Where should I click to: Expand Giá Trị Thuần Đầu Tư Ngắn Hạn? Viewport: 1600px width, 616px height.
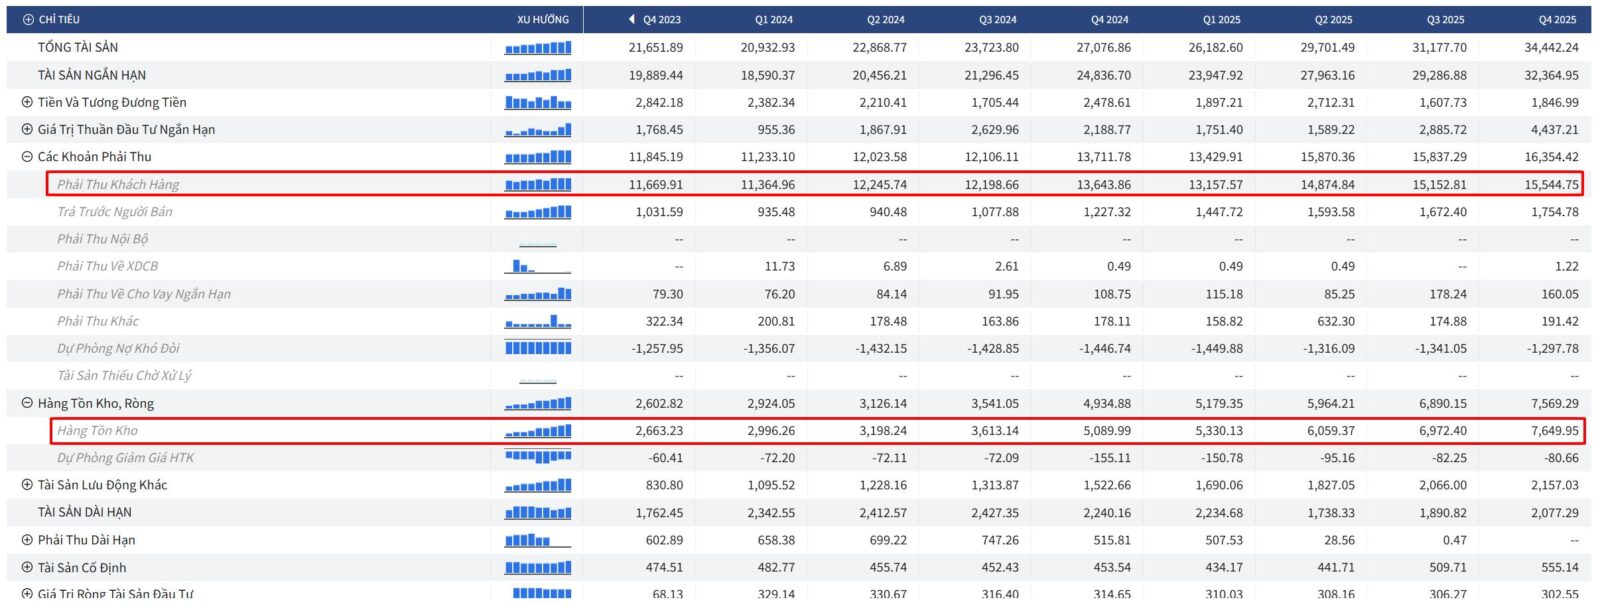click(27, 130)
